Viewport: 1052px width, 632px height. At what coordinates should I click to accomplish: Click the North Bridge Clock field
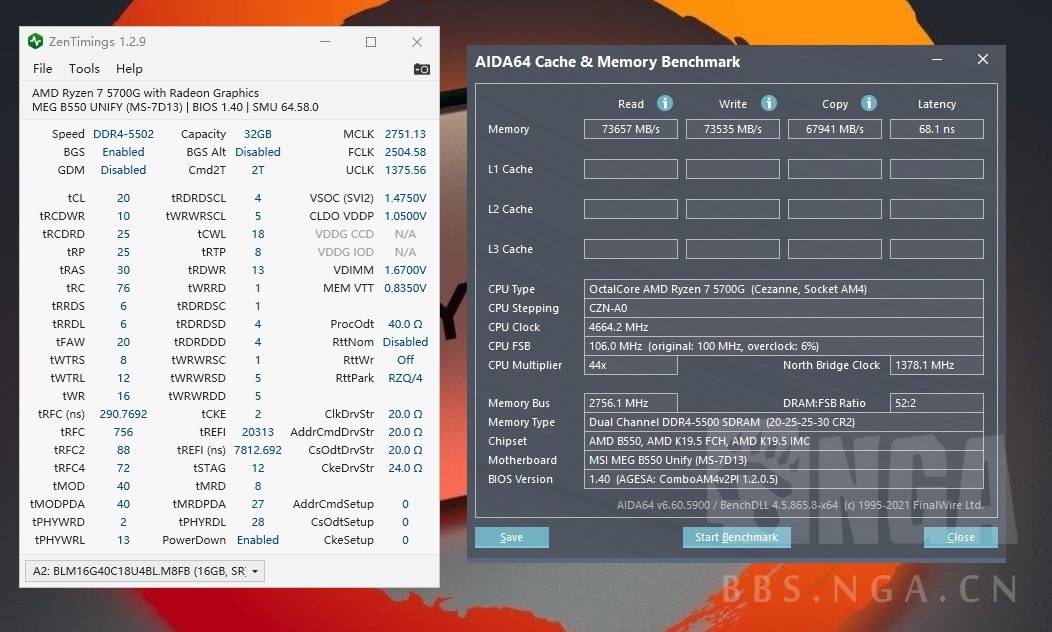pyautogui.click(x=936, y=365)
